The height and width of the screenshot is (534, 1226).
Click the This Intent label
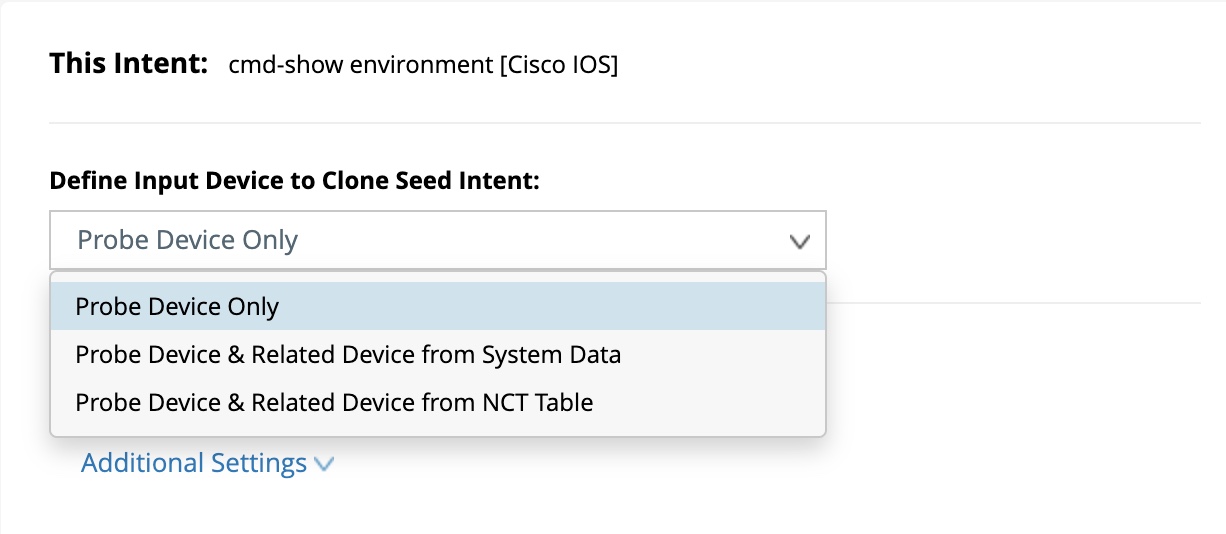[x=128, y=65]
